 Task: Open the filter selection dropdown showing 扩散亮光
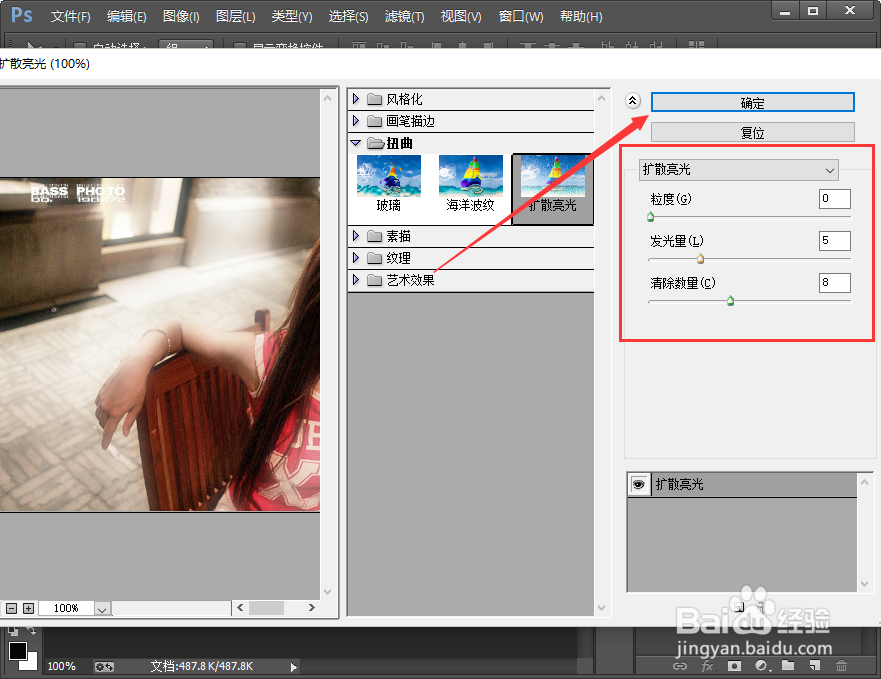pos(737,170)
